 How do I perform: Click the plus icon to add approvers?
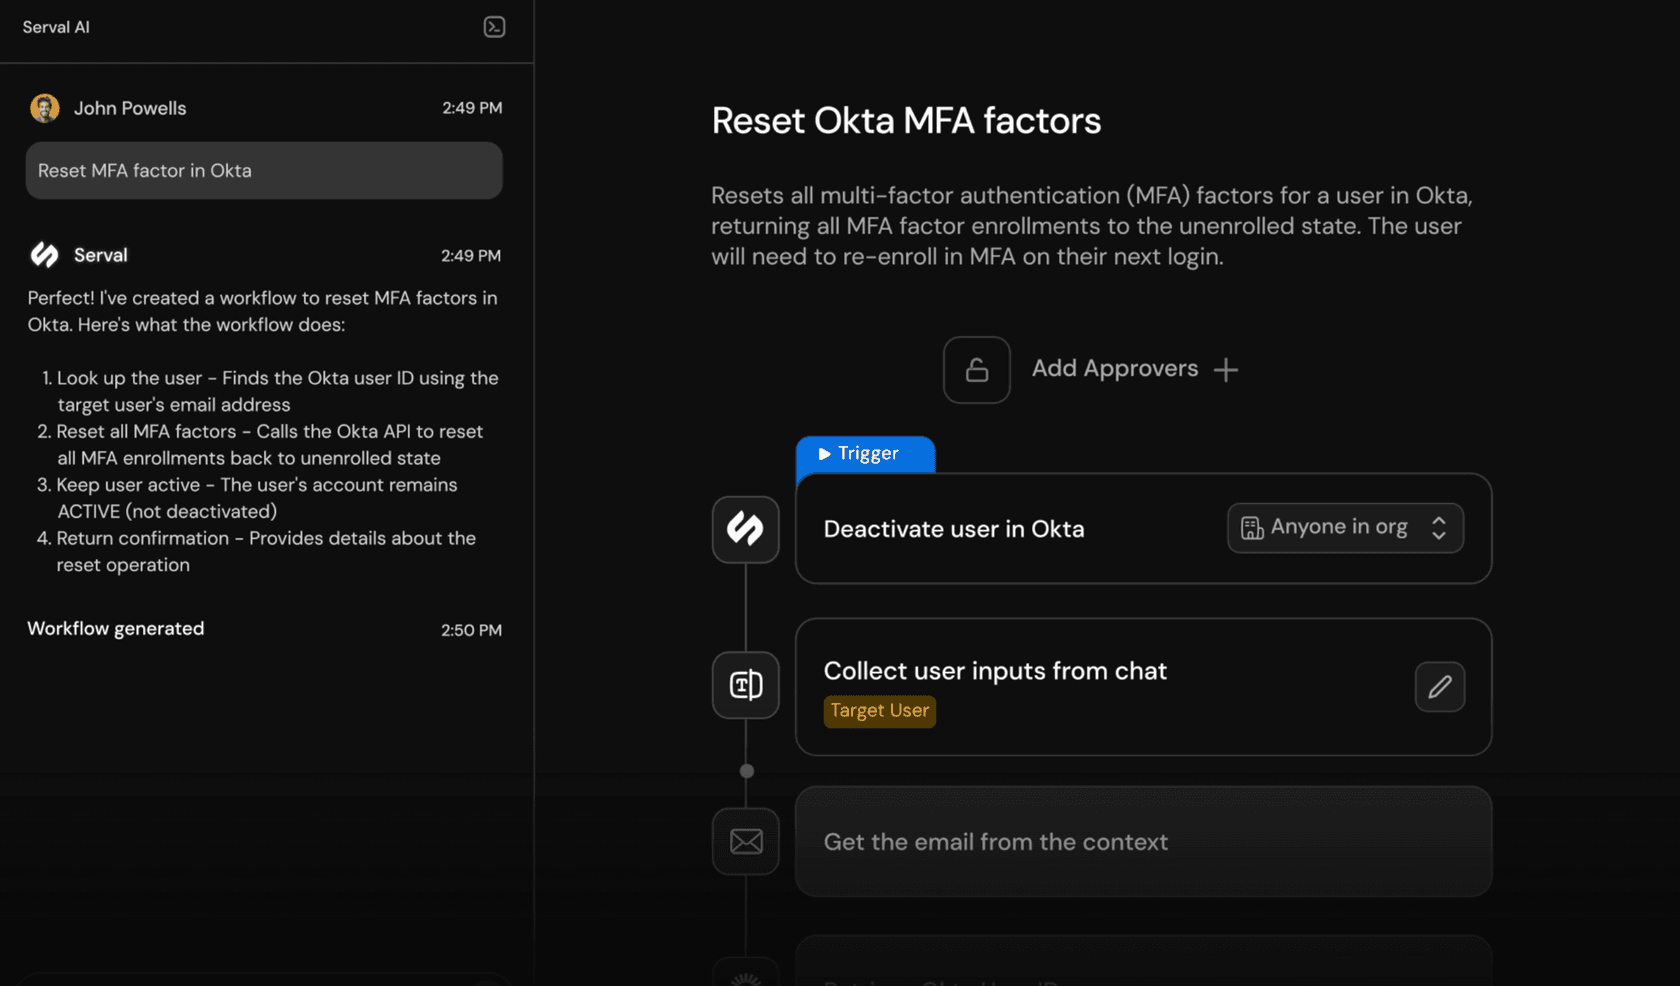tap(1226, 370)
